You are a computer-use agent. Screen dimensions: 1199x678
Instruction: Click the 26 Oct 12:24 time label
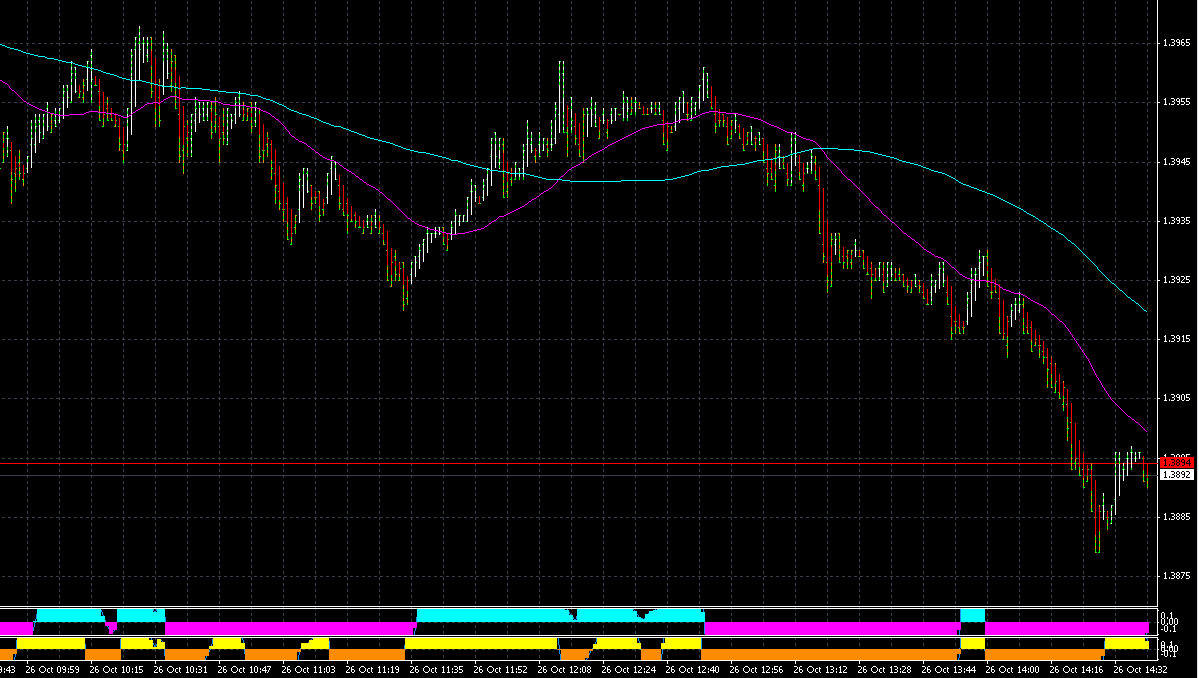629,670
